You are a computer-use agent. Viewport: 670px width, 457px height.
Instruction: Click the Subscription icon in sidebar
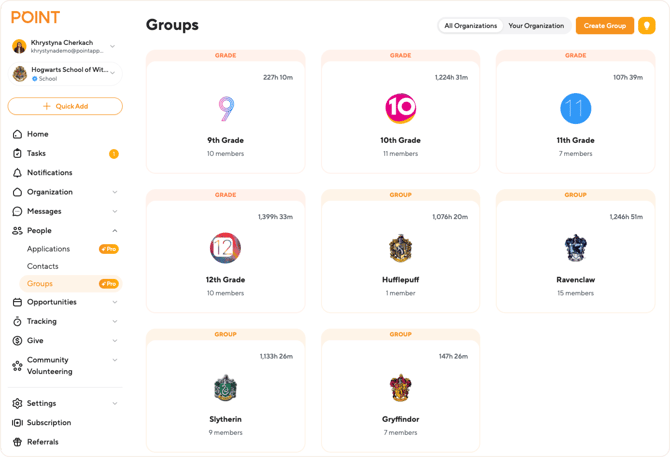click(17, 423)
